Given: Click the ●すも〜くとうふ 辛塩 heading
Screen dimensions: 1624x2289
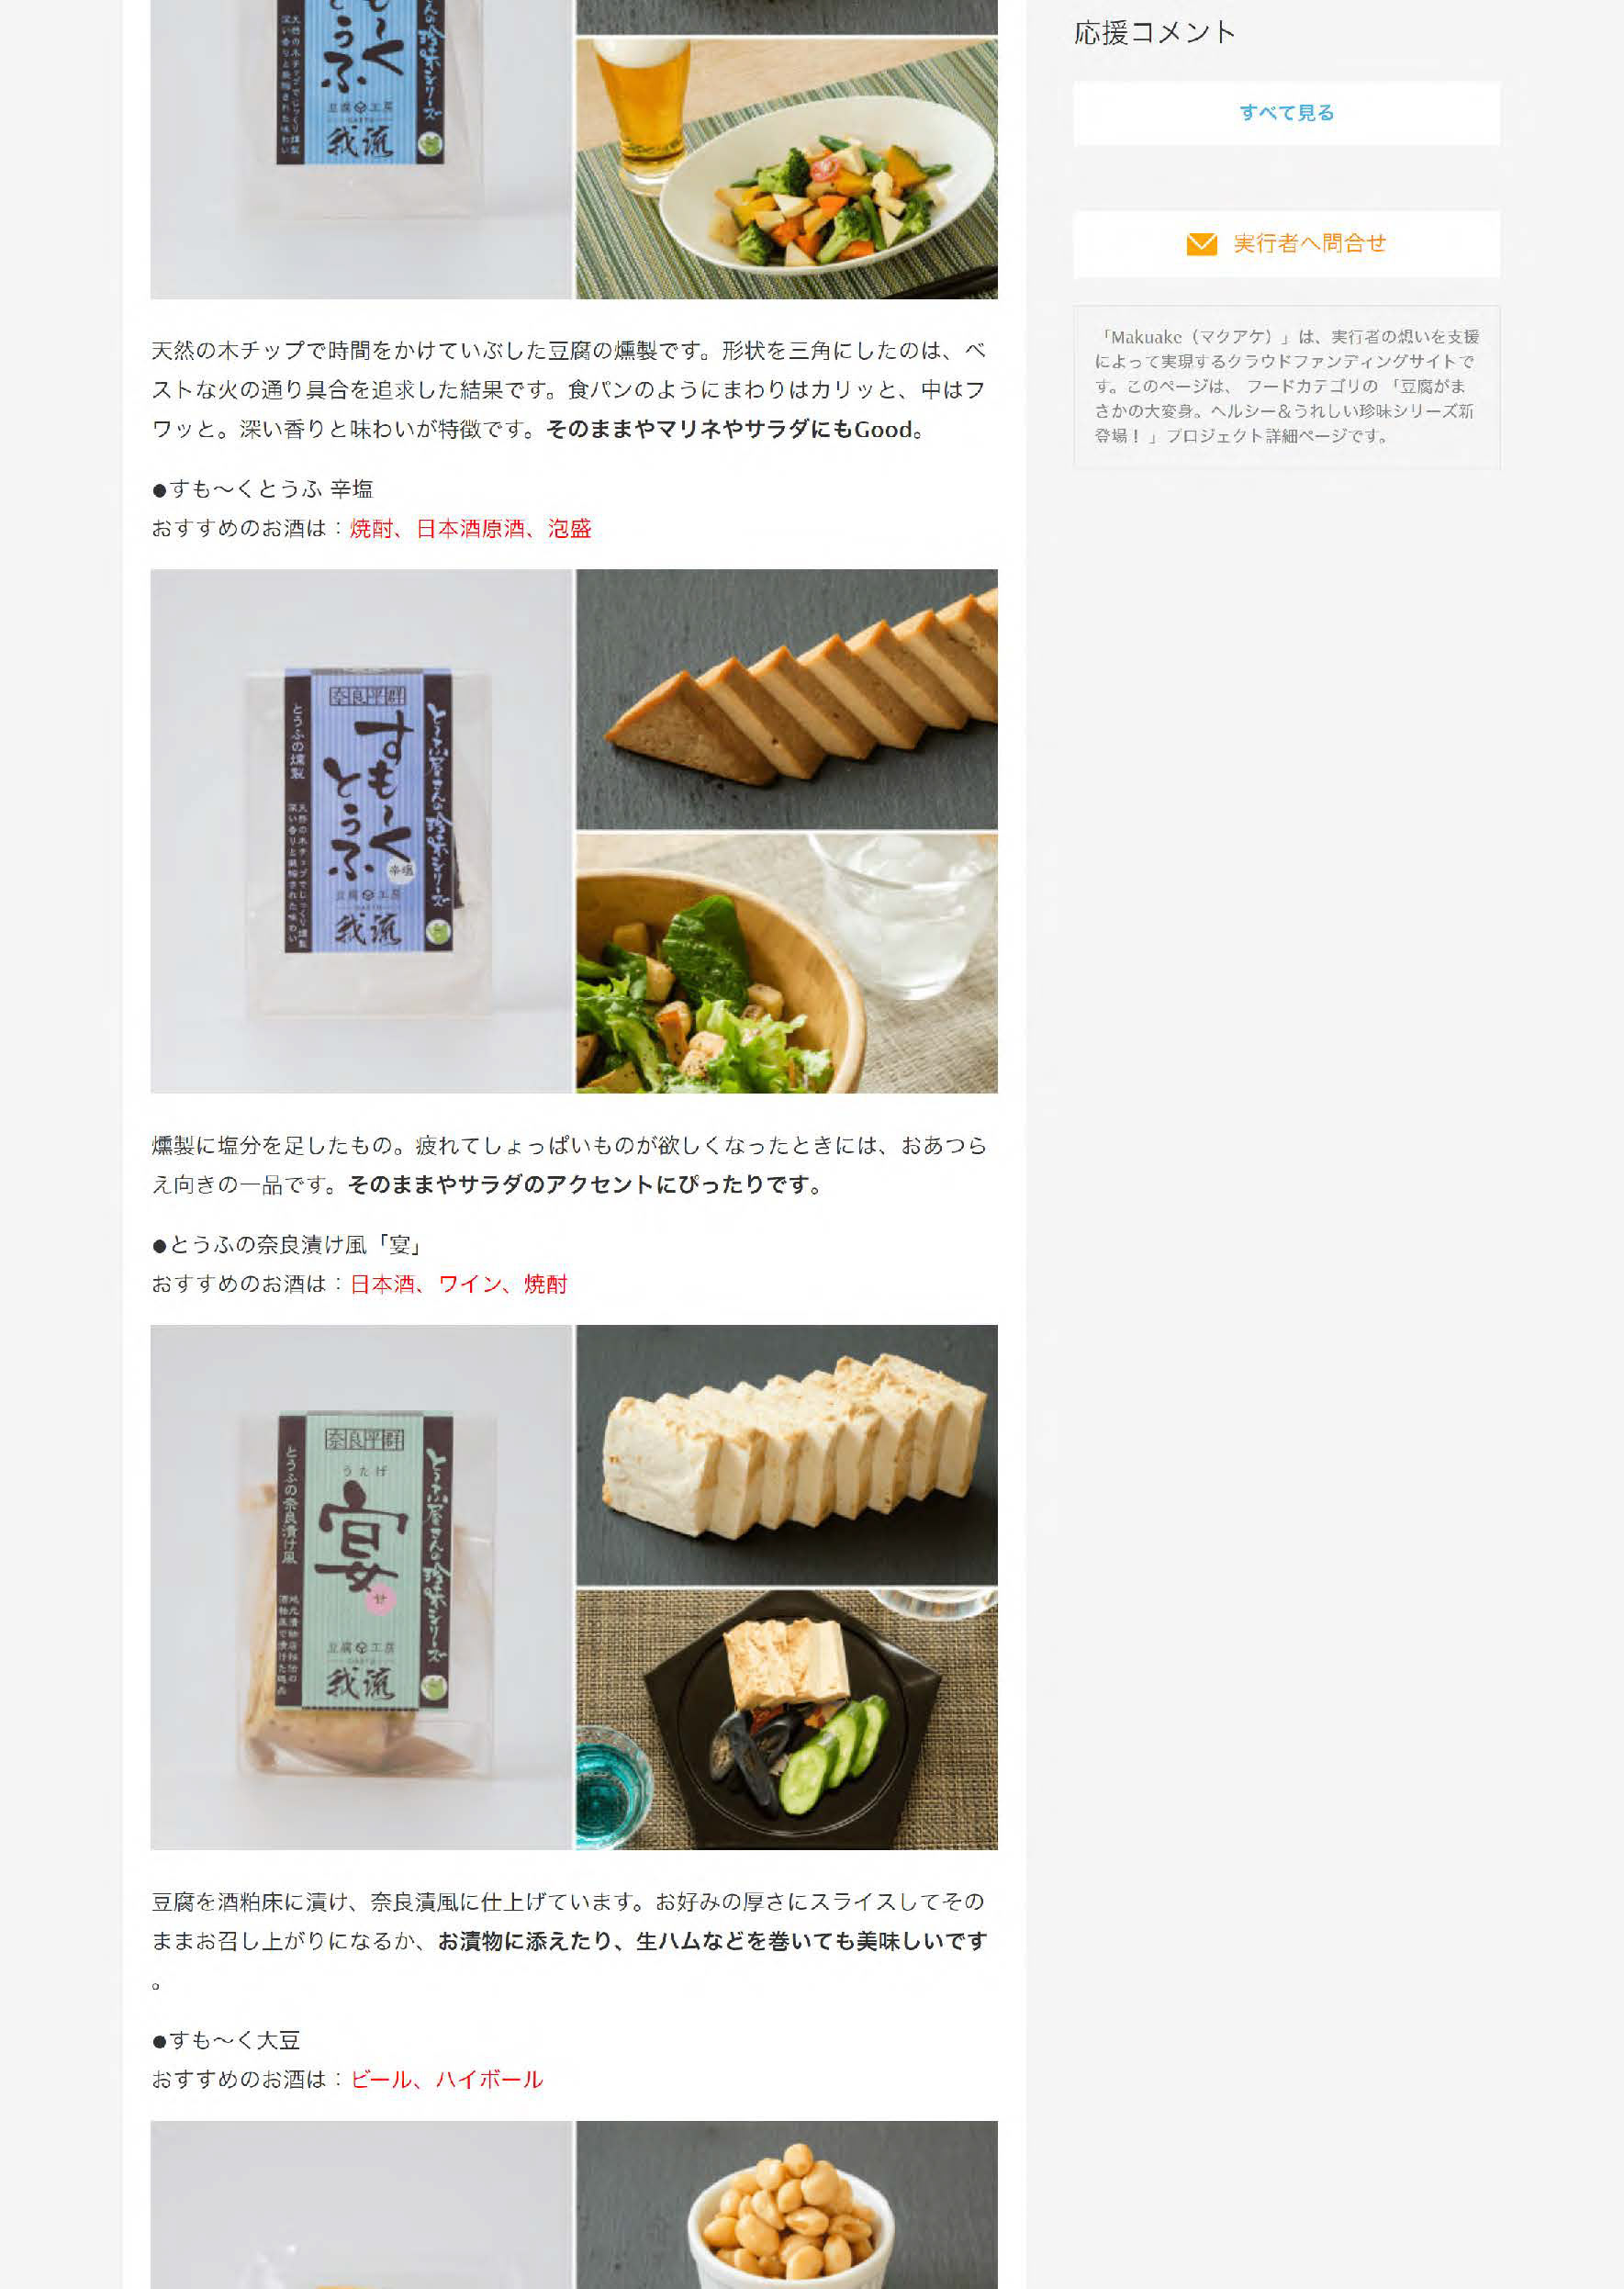Looking at the screenshot, I should click(x=262, y=489).
